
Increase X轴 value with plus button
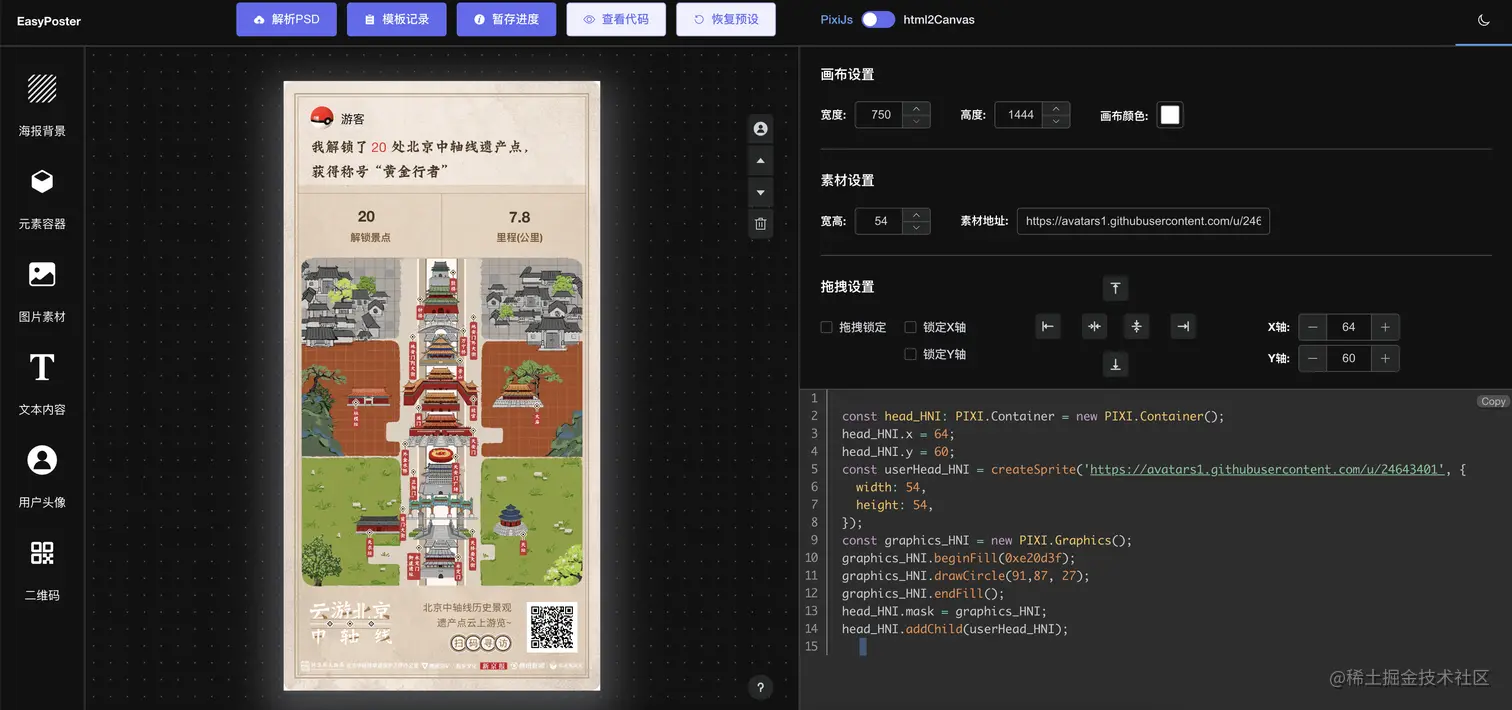[x=1385, y=327]
